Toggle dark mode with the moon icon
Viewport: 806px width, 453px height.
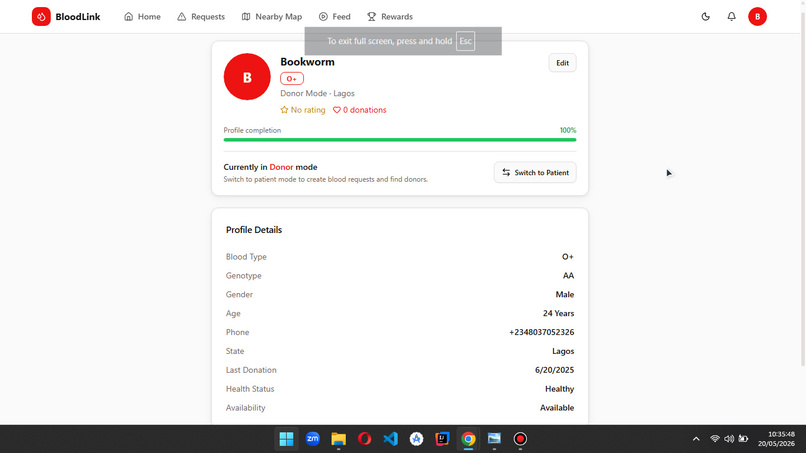pos(706,16)
